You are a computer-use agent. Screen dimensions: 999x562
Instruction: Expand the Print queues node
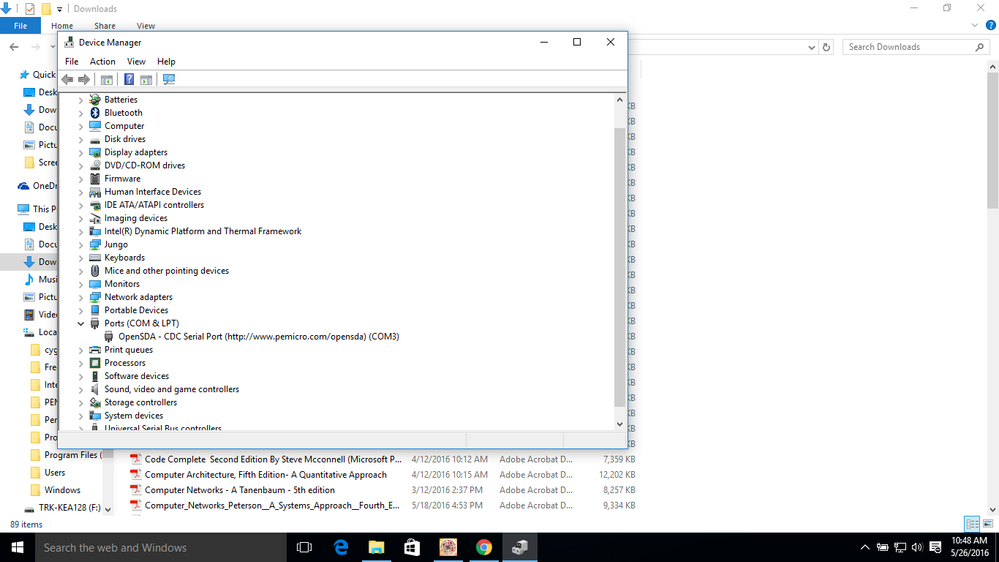coord(81,350)
